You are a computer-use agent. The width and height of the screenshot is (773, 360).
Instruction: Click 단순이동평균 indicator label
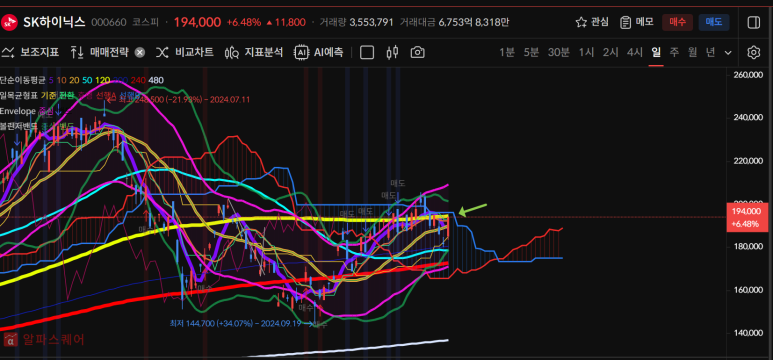(23, 80)
